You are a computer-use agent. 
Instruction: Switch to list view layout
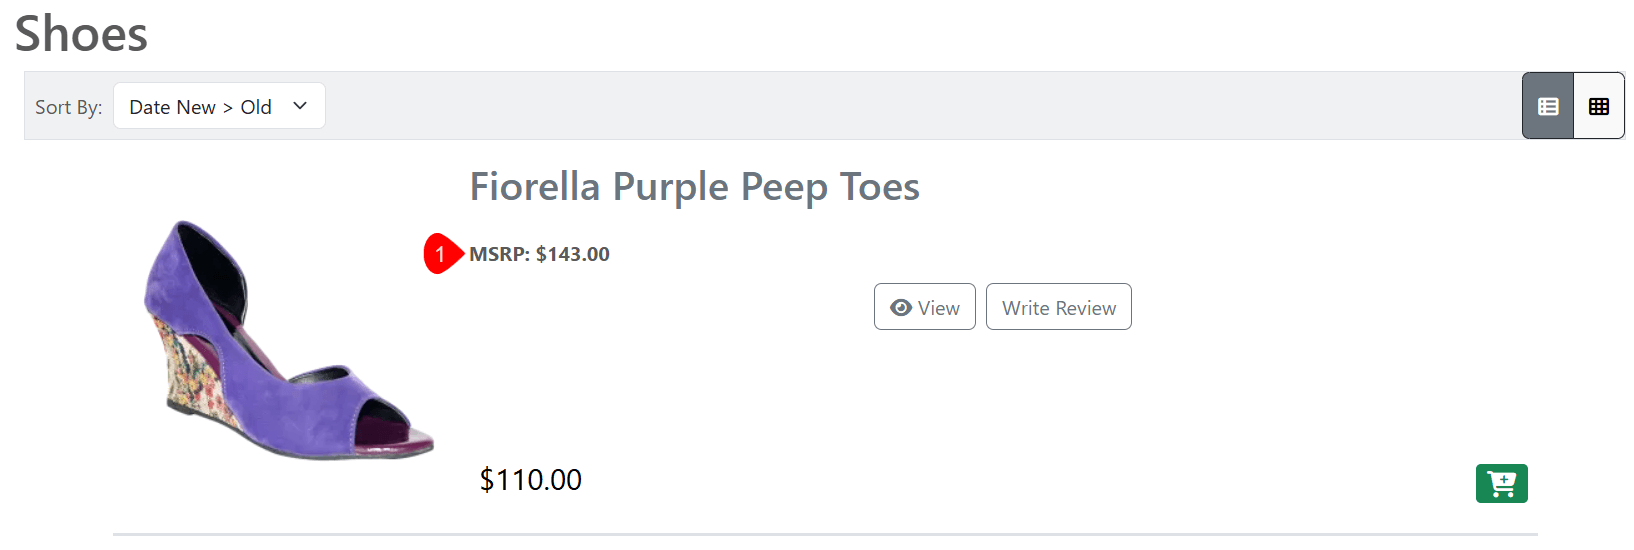[x=1548, y=106]
